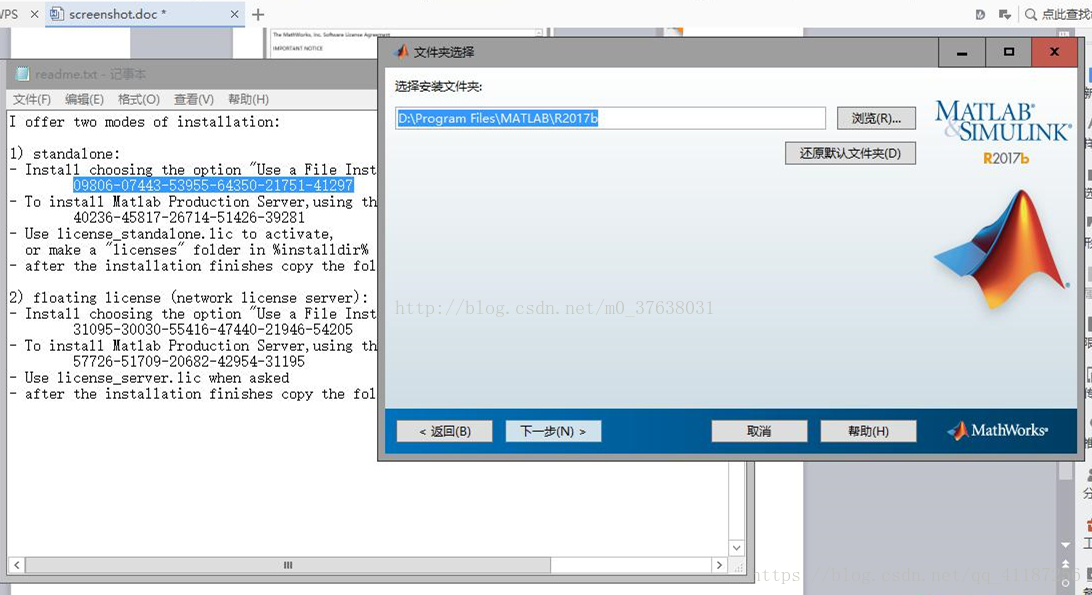Close the screenshot.doc tab

[234, 14]
